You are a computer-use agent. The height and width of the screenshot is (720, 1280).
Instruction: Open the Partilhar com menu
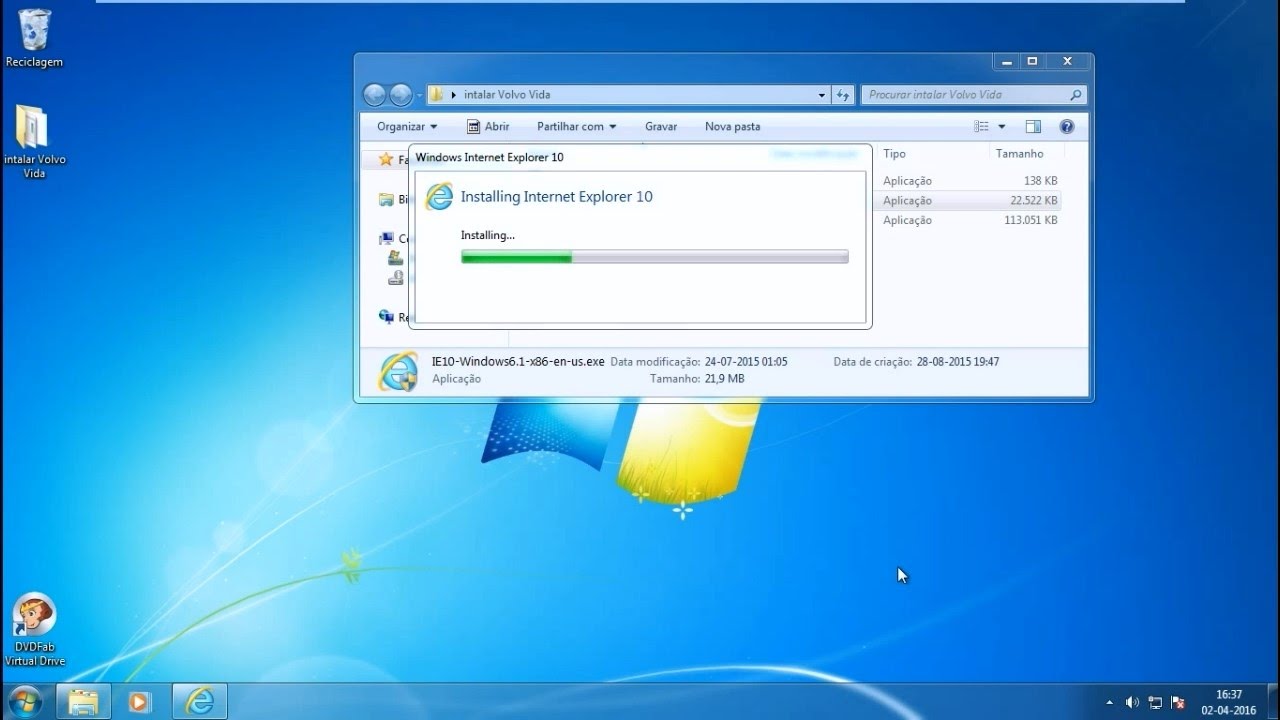(576, 127)
